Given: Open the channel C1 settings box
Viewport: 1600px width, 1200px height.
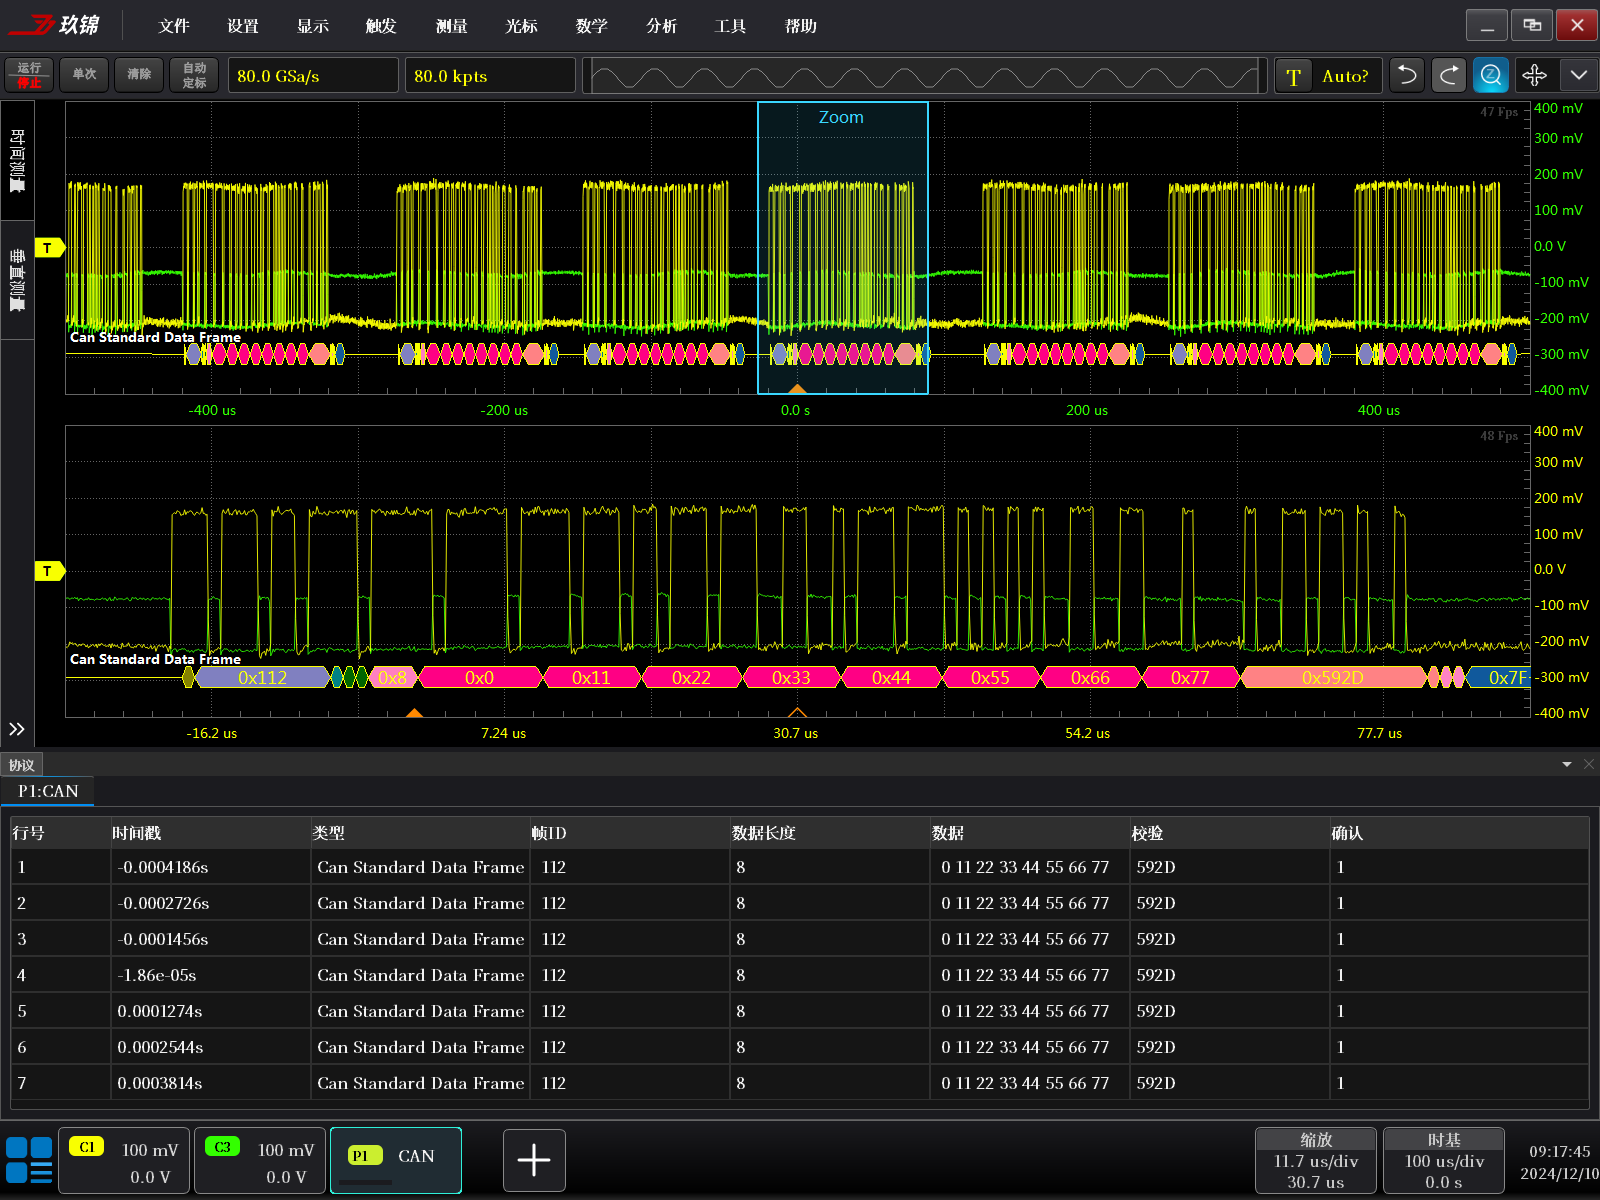Looking at the screenshot, I should 123,1161.
